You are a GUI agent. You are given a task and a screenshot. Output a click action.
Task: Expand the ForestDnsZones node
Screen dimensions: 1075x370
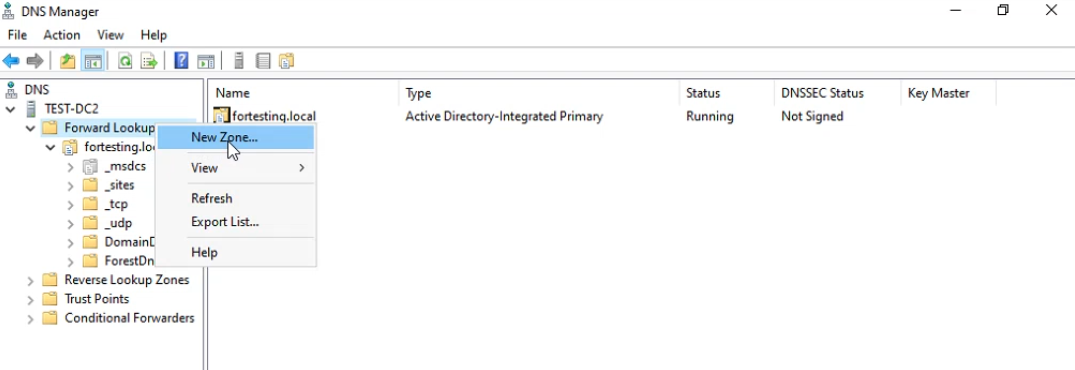coord(71,261)
